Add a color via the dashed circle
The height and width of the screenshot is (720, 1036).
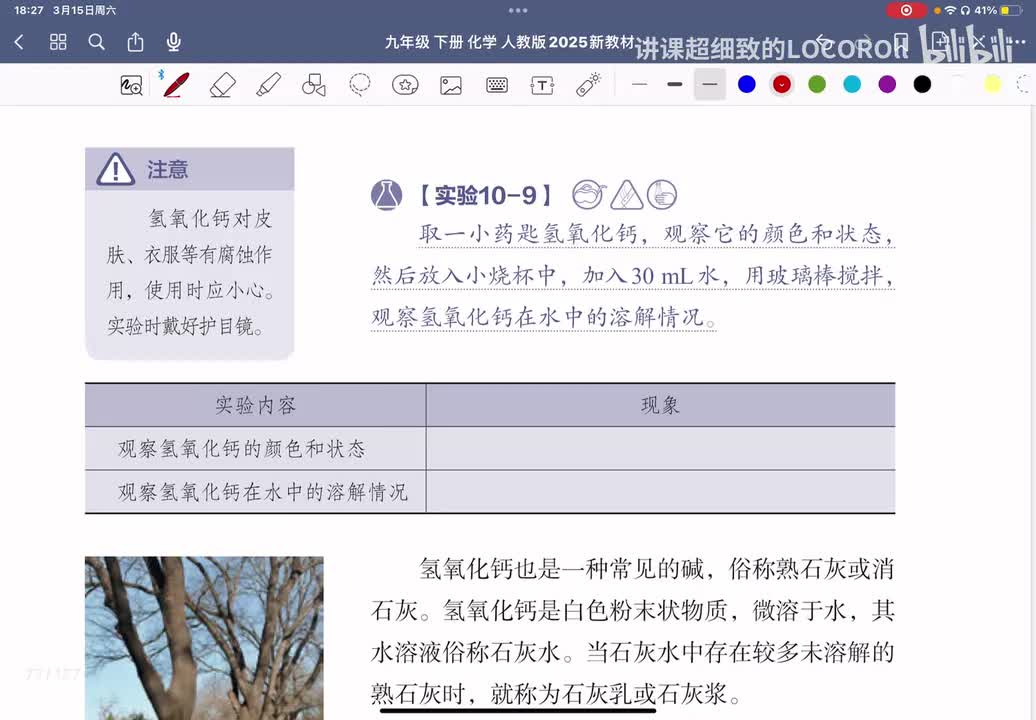(x=1025, y=85)
